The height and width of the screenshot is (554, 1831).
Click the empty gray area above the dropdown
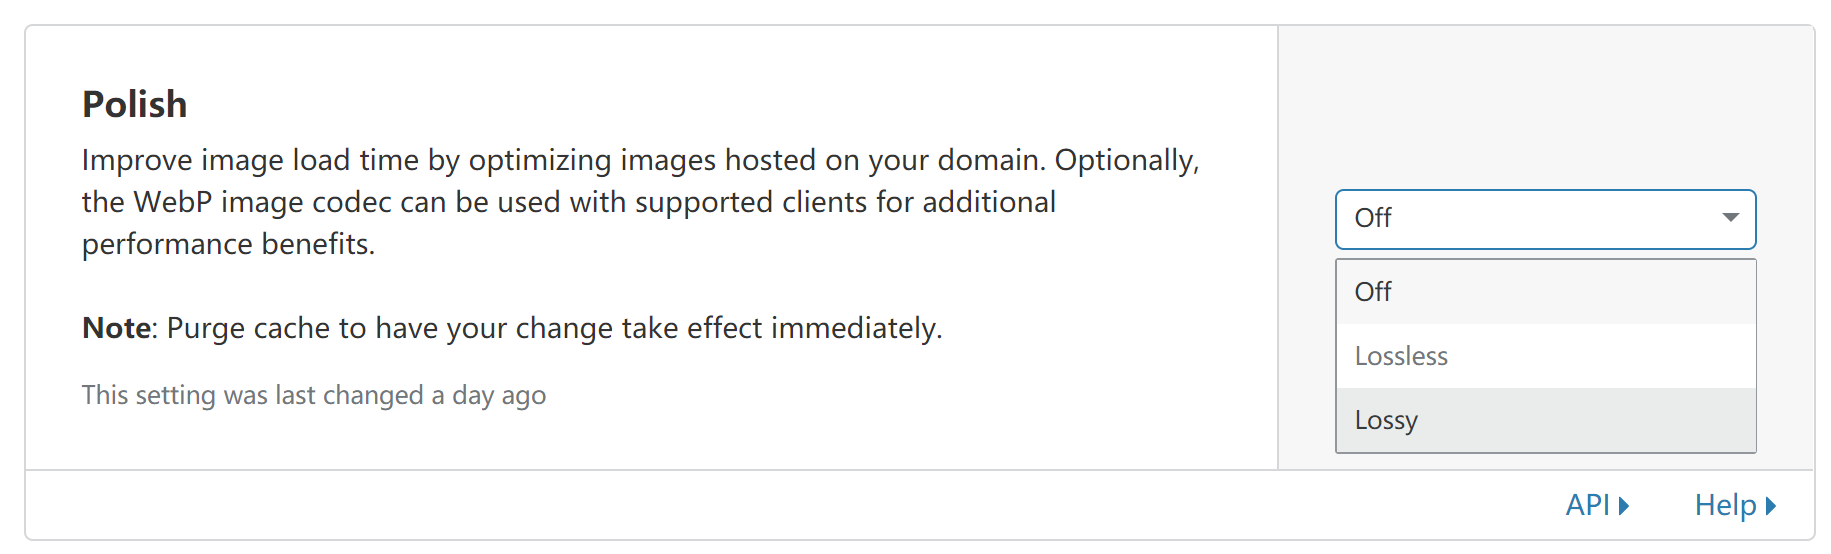click(1545, 105)
